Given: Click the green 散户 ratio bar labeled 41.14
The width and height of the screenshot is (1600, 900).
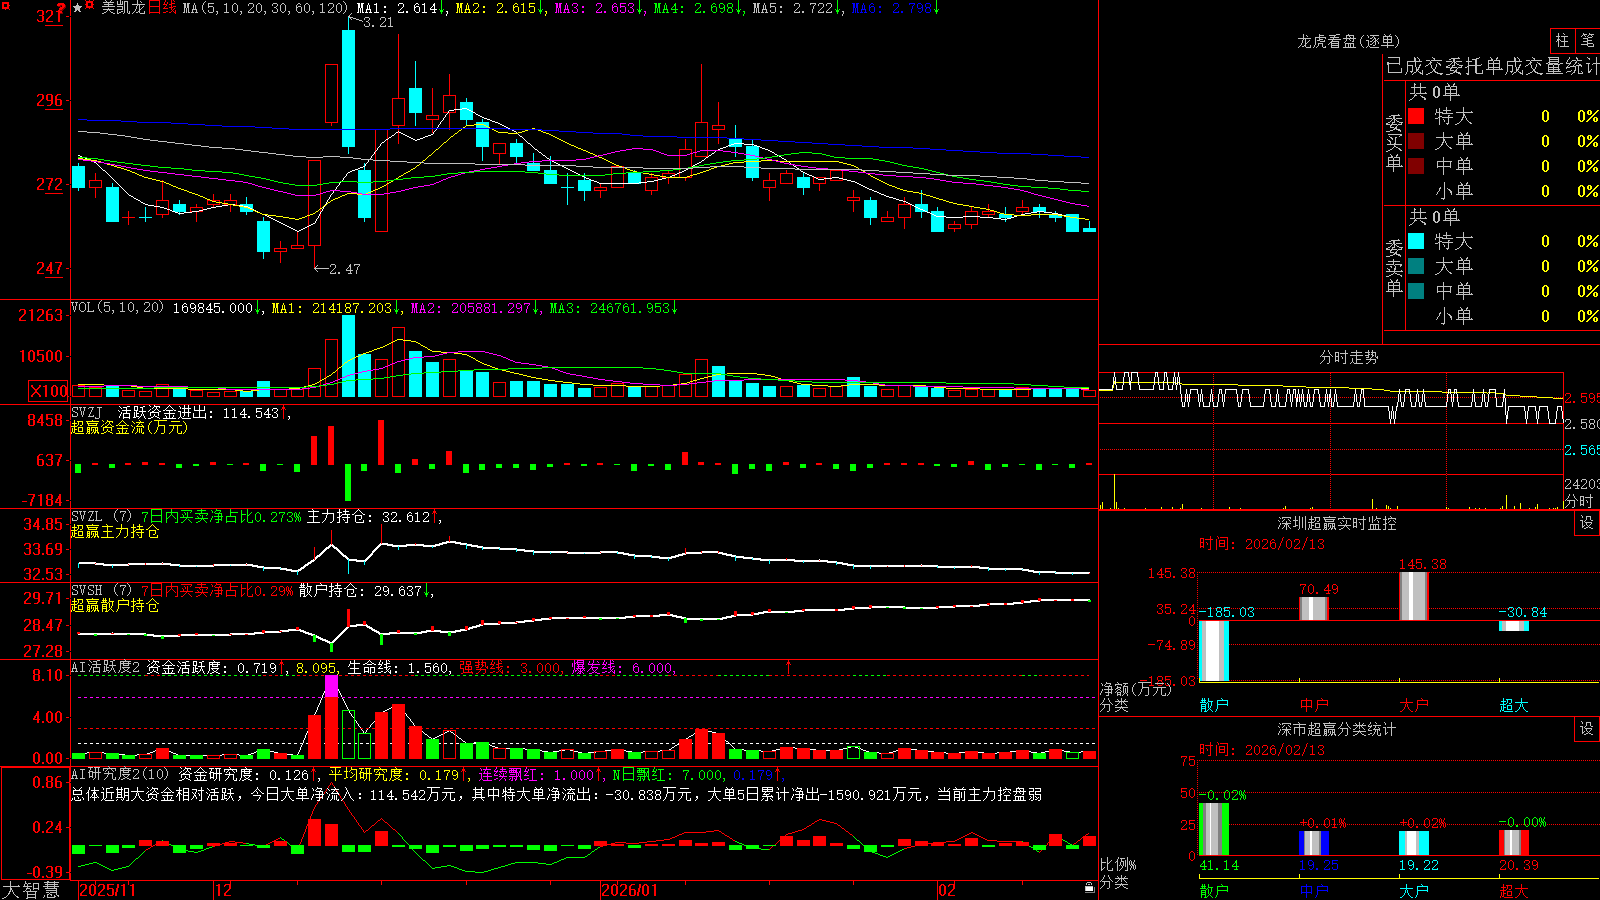Looking at the screenshot, I should tap(1213, 829).
